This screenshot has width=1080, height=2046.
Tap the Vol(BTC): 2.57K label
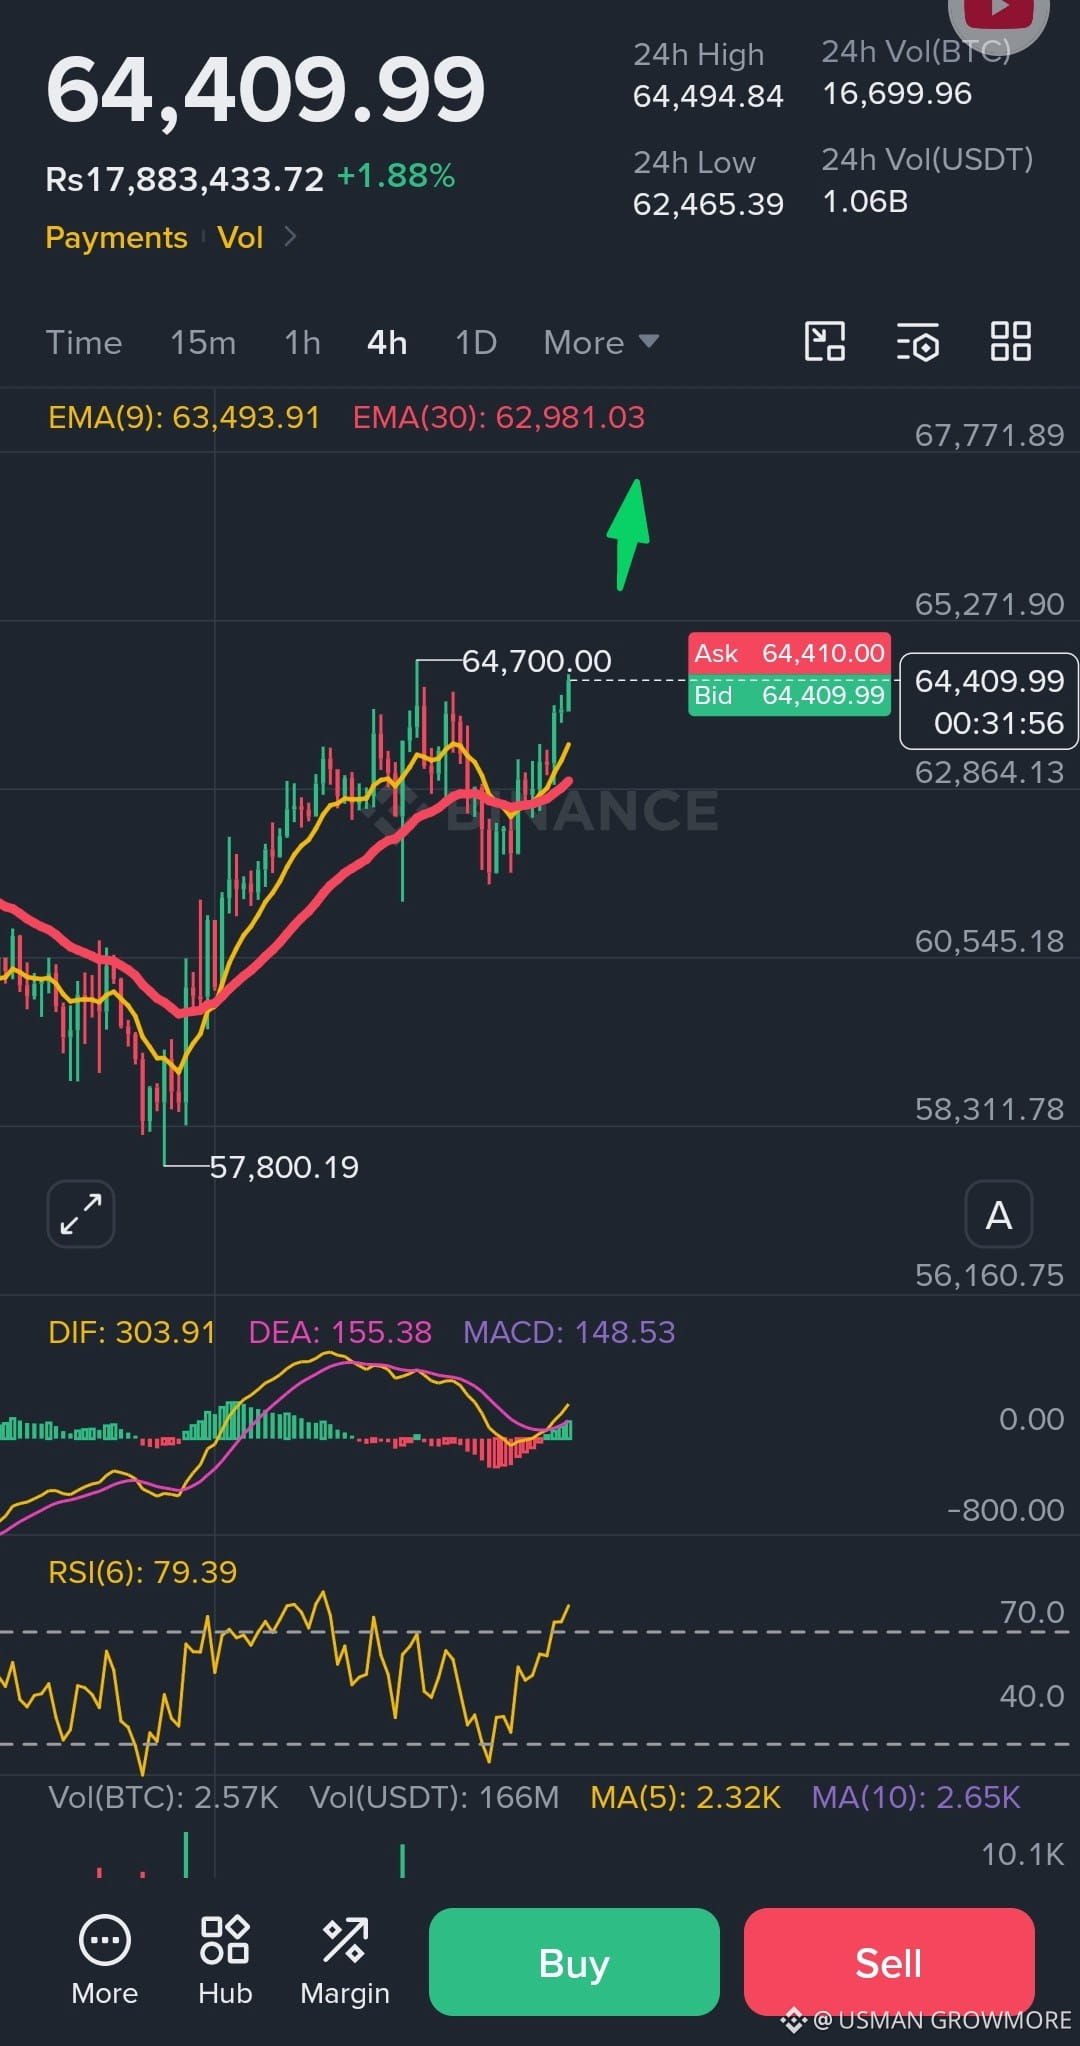163,1797
